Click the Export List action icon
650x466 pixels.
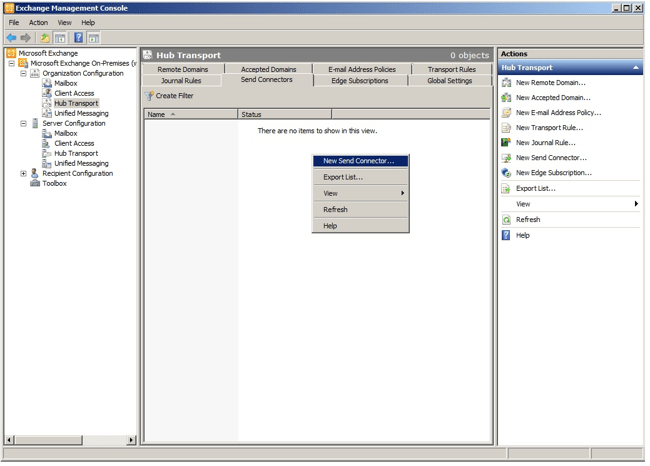click(x=506, y=189)
